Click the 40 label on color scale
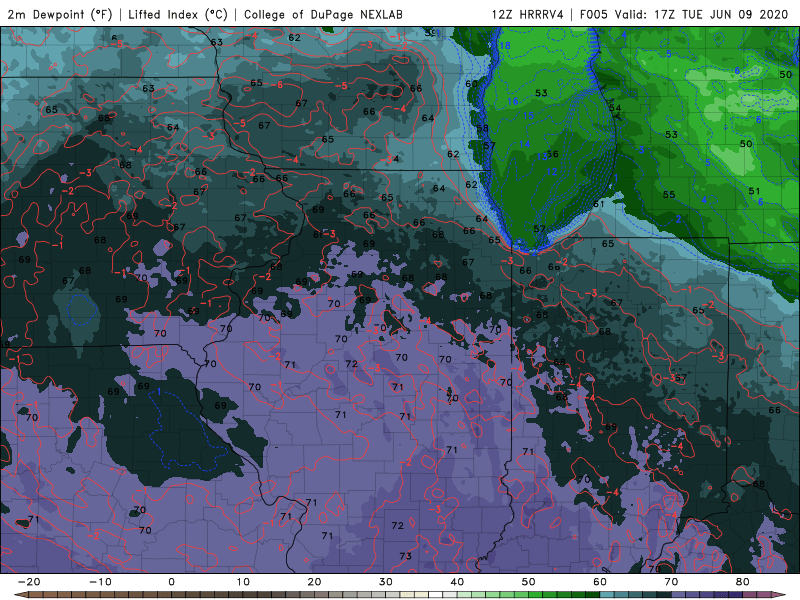 457,582
